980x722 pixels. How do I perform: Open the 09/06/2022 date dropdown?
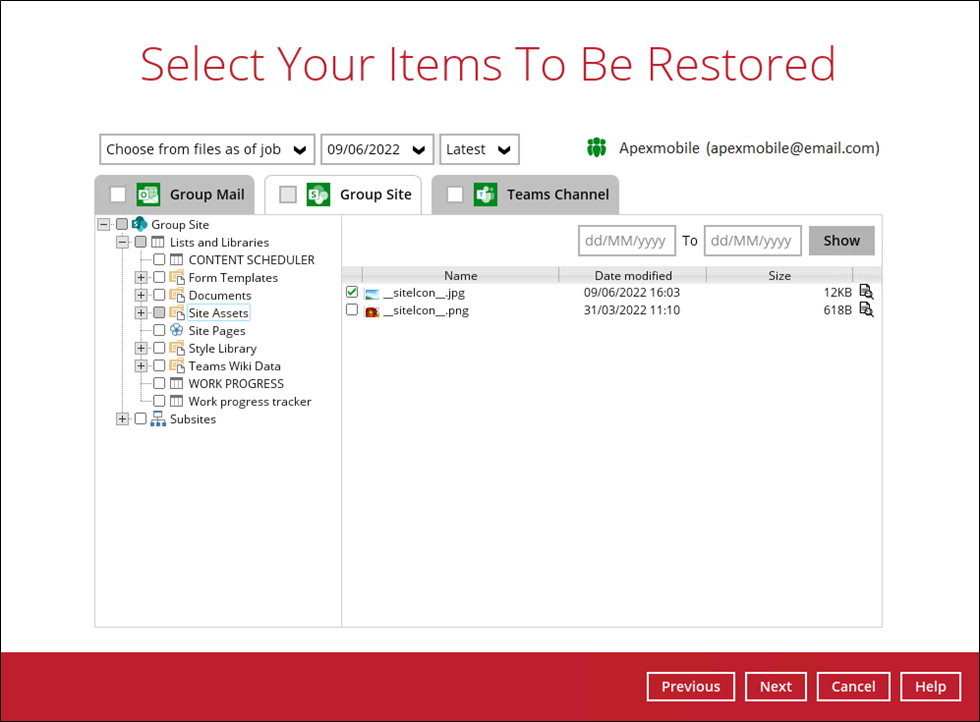click(377, 149)
